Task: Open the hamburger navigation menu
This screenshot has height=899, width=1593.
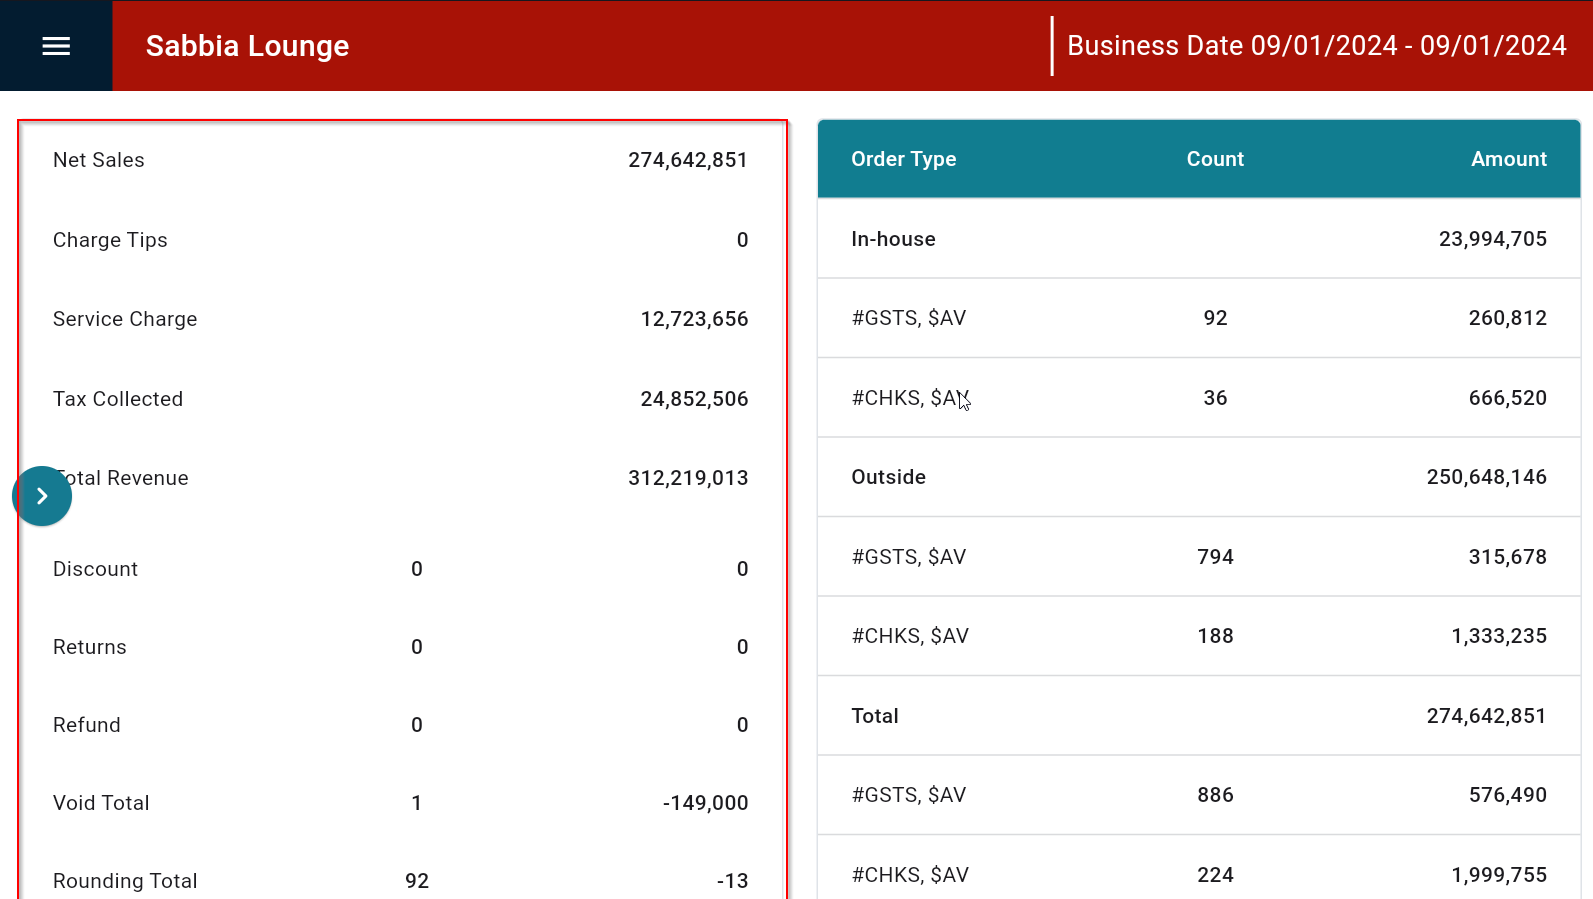Action: tap(56, 46)
